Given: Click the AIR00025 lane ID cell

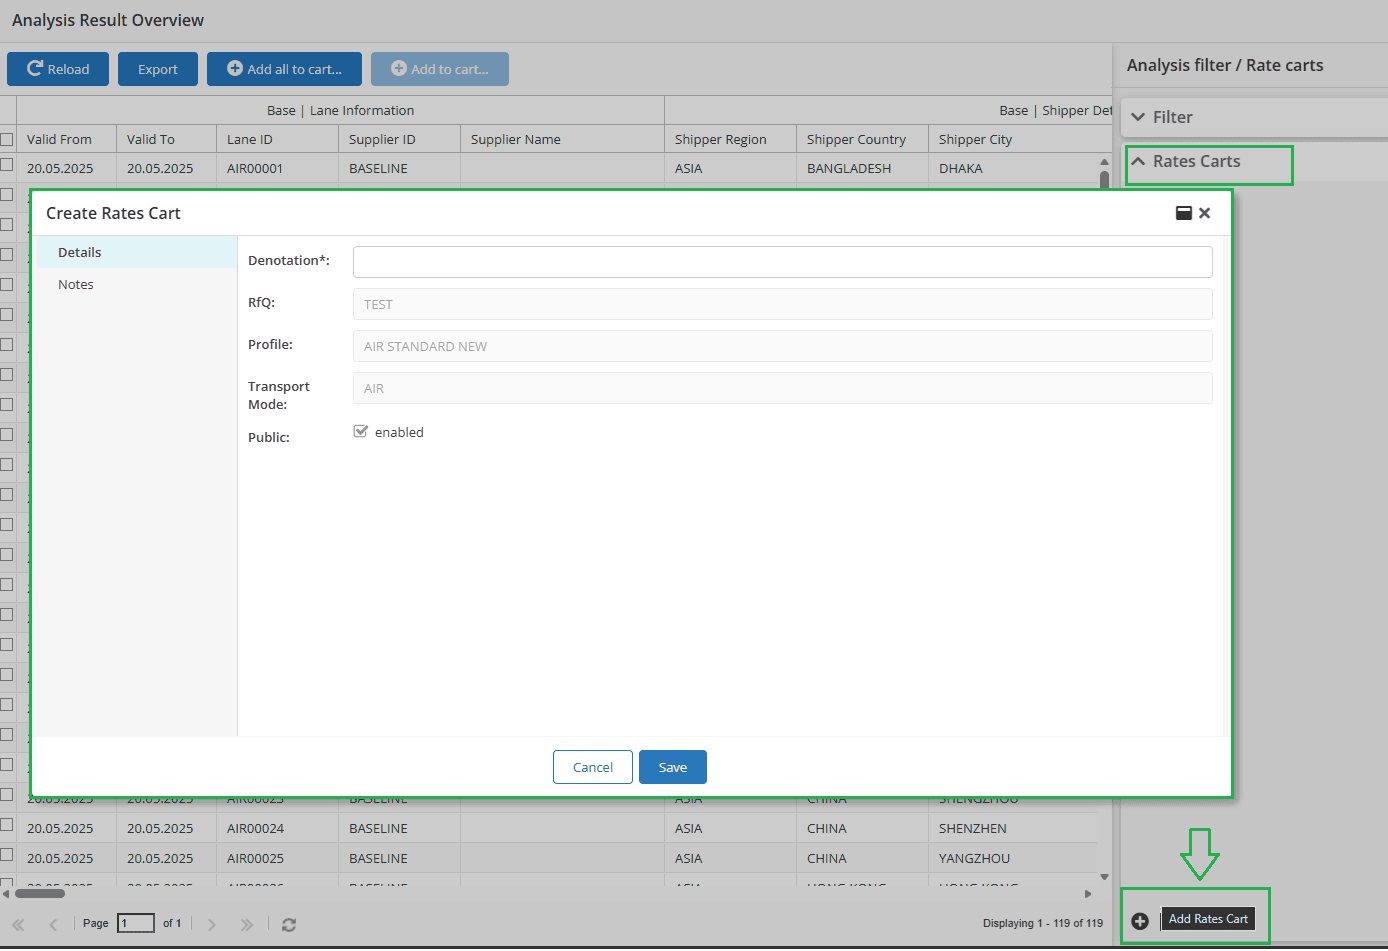Looking at the screenshot, I should click(278, 858).
